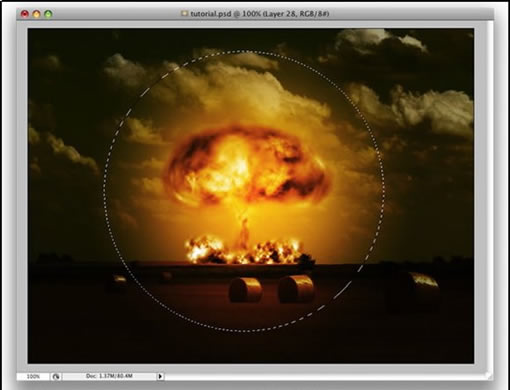Click the mushroom cloud fireball on the canvas
This screenshot has width=510, height=390.
(246, 165)
